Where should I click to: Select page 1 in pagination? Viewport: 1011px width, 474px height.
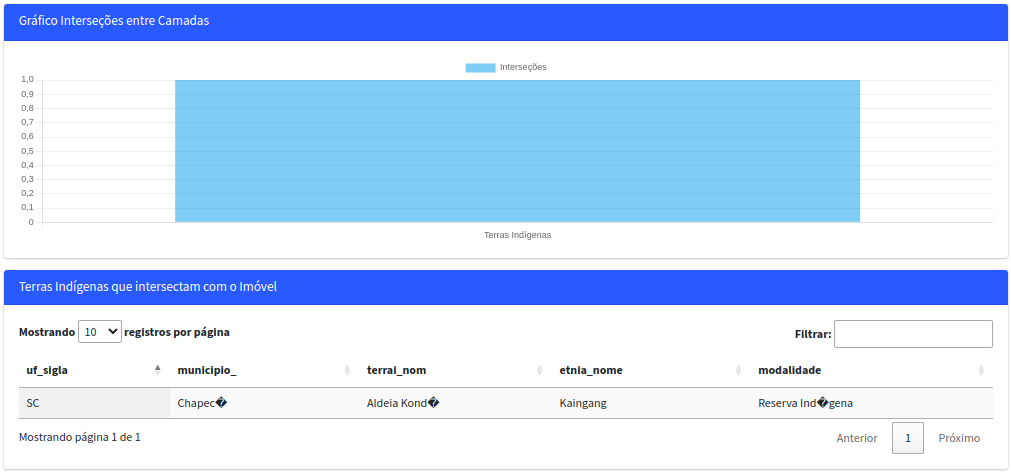coord(907,438)
